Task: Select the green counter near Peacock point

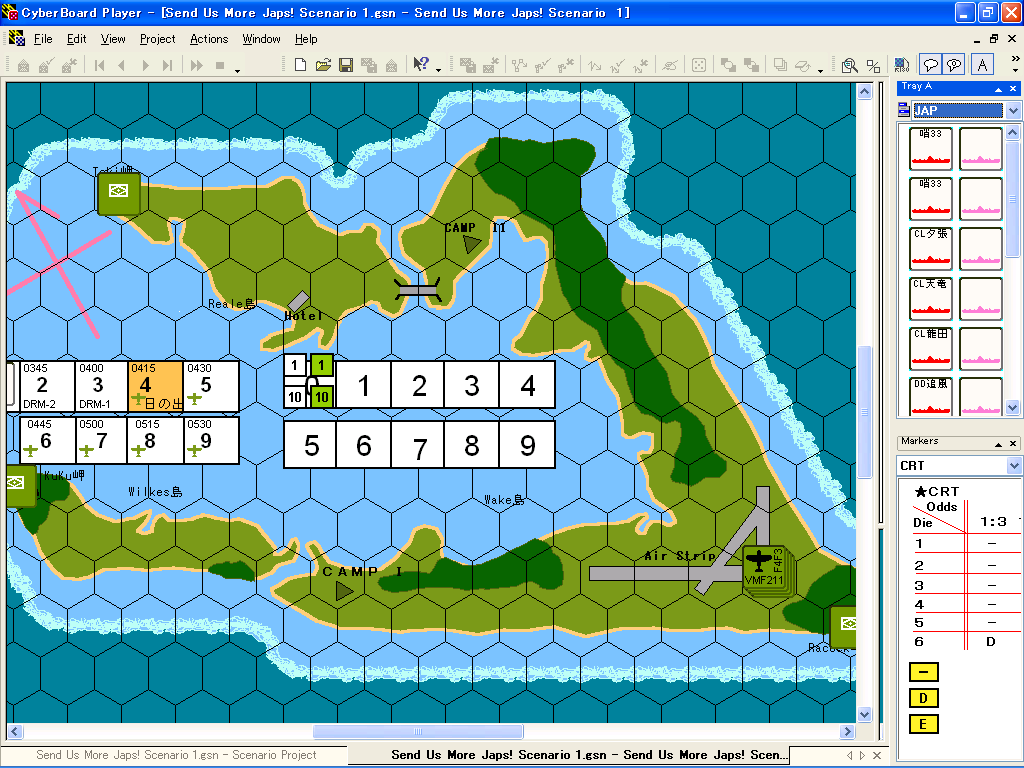Action: coord(844,627)
